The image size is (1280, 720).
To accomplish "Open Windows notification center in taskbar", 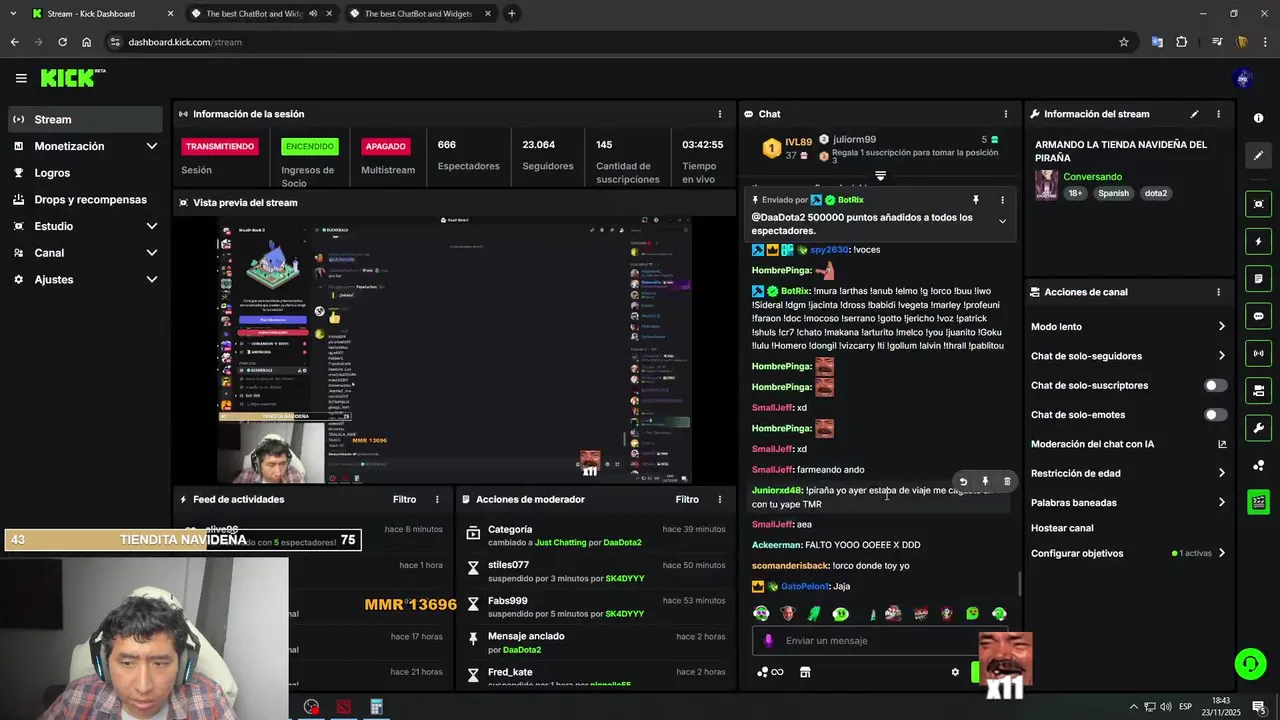I will pos(1258,707).
